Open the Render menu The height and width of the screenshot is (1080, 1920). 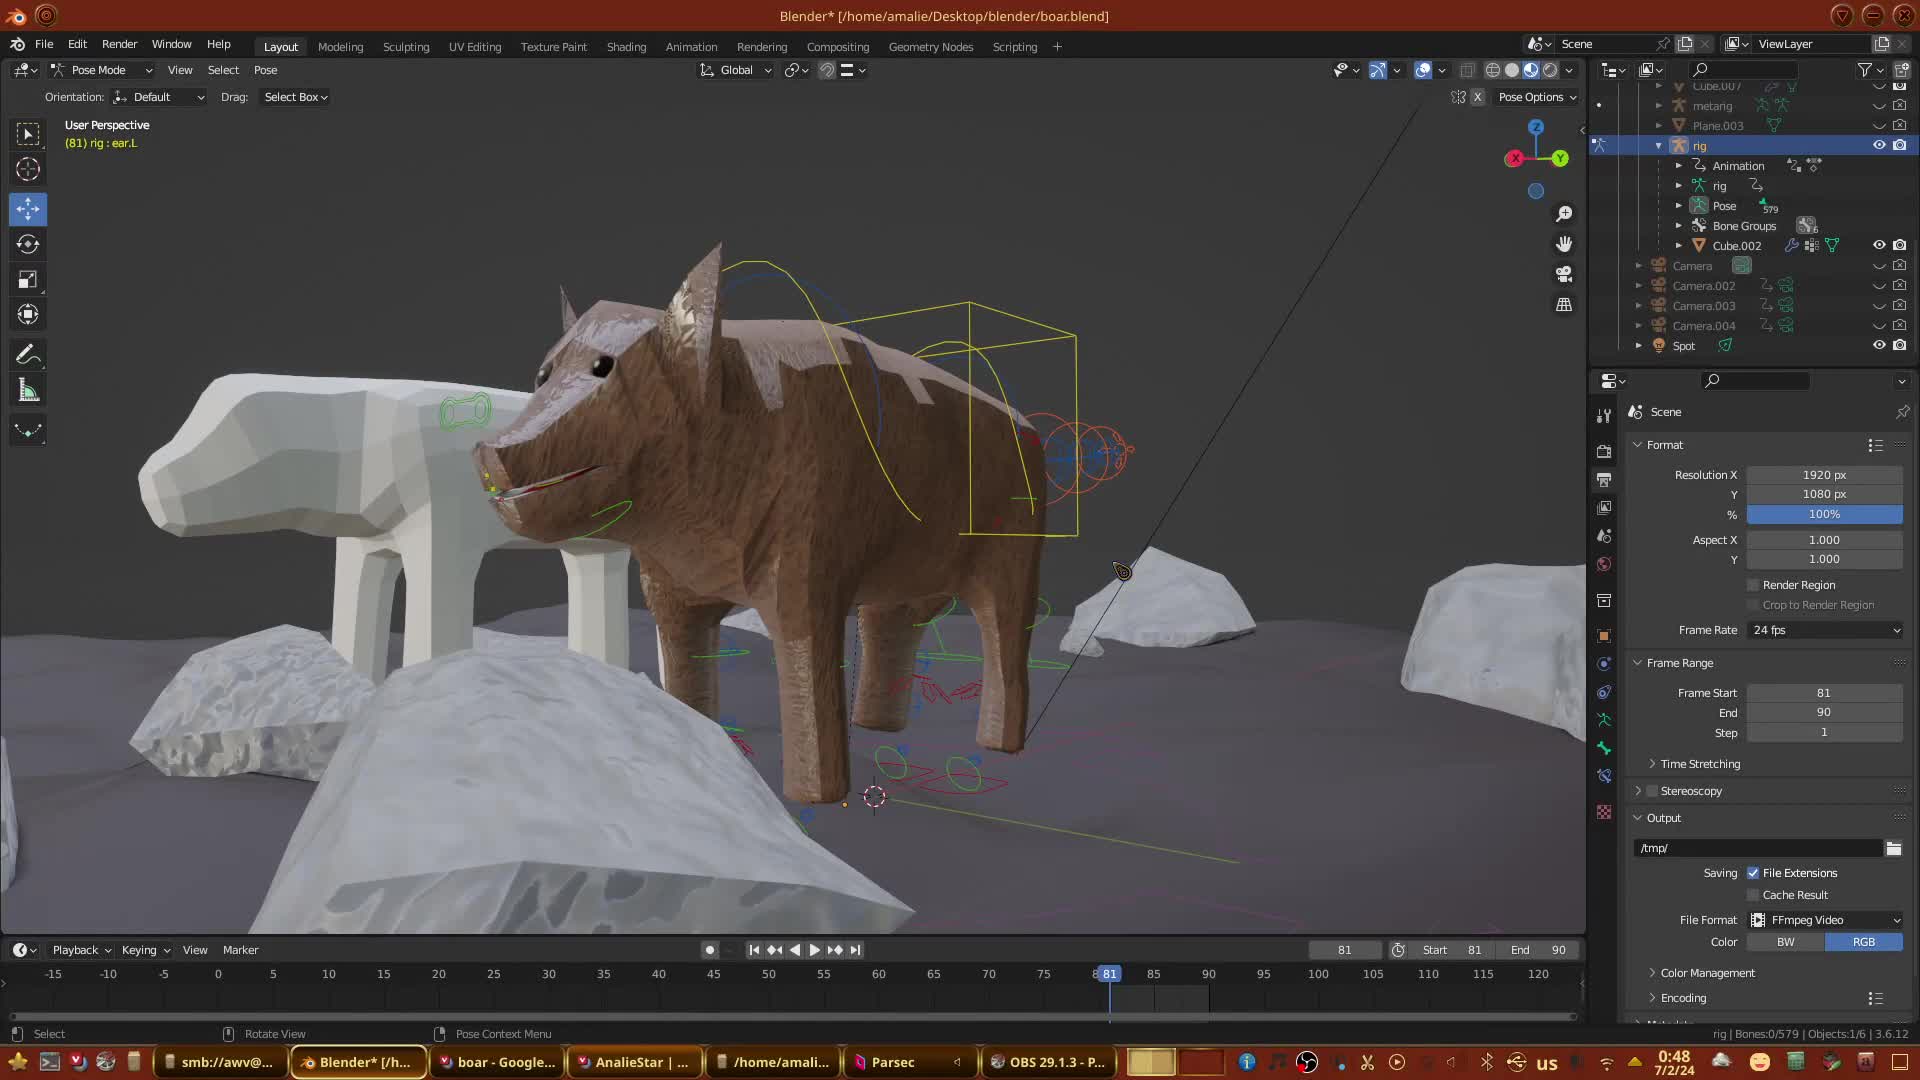[x=119, y=44]
